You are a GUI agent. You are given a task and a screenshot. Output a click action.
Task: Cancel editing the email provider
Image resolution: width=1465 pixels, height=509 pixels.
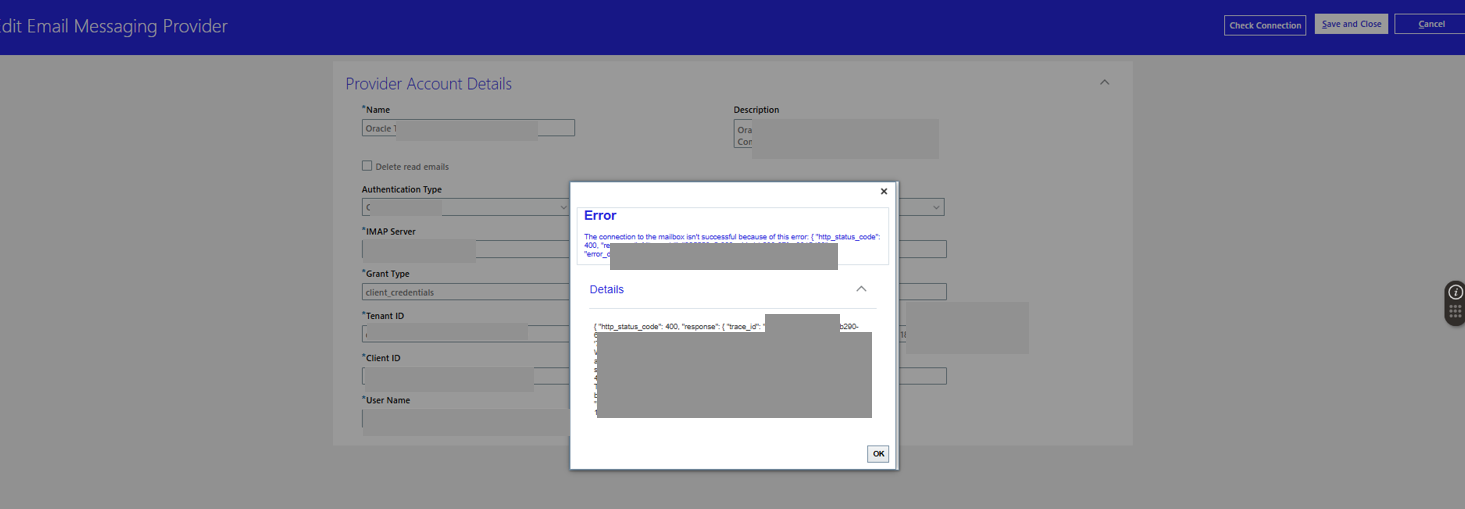point(1430,24)
